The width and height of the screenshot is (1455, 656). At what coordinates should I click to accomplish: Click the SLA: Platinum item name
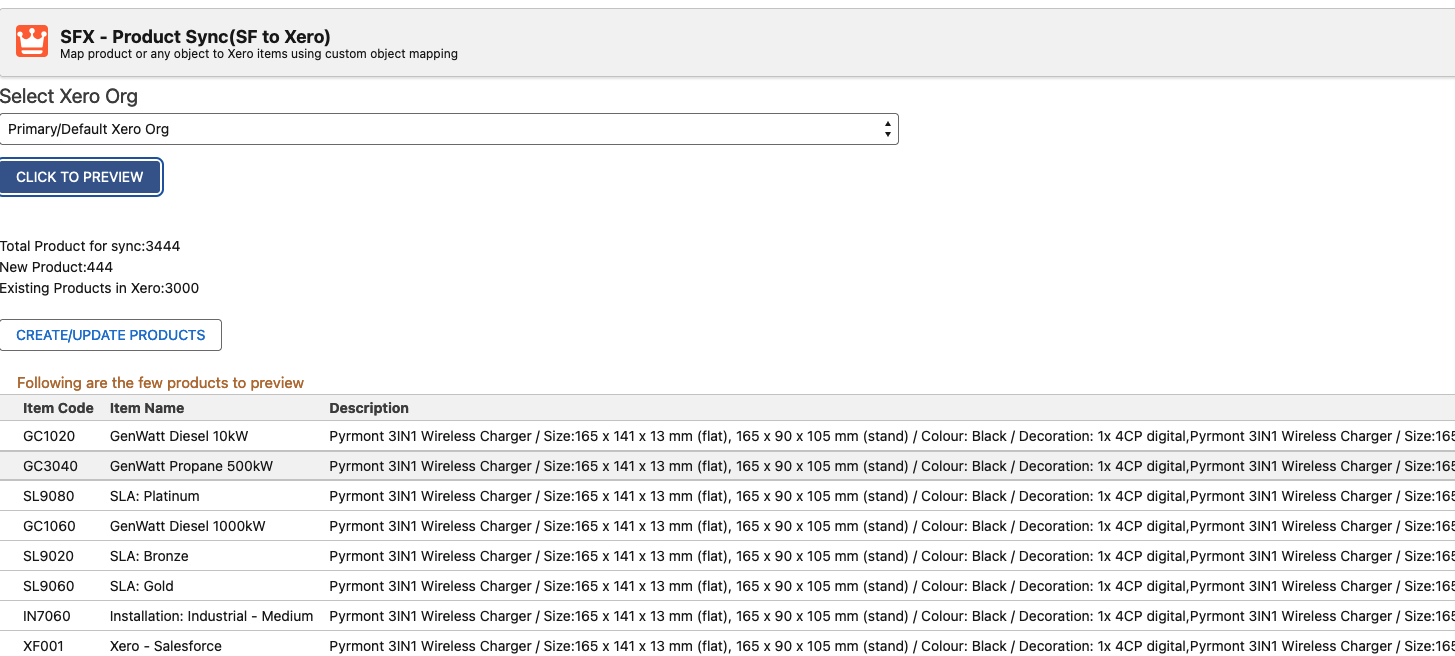(x=154, y=496)
